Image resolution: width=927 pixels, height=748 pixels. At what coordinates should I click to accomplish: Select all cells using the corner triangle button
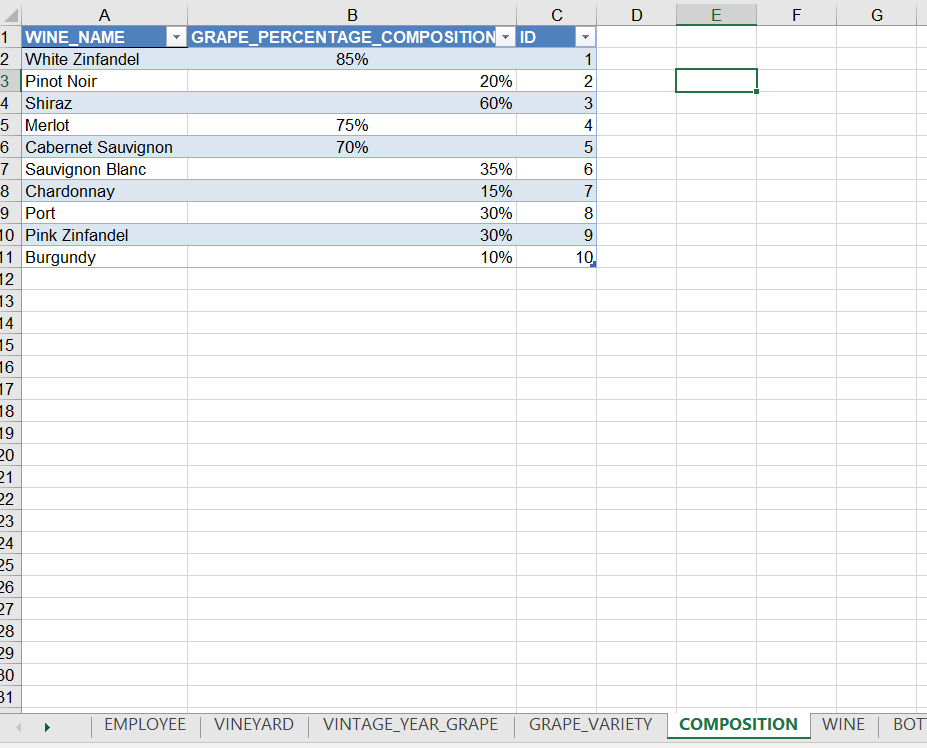10,13
